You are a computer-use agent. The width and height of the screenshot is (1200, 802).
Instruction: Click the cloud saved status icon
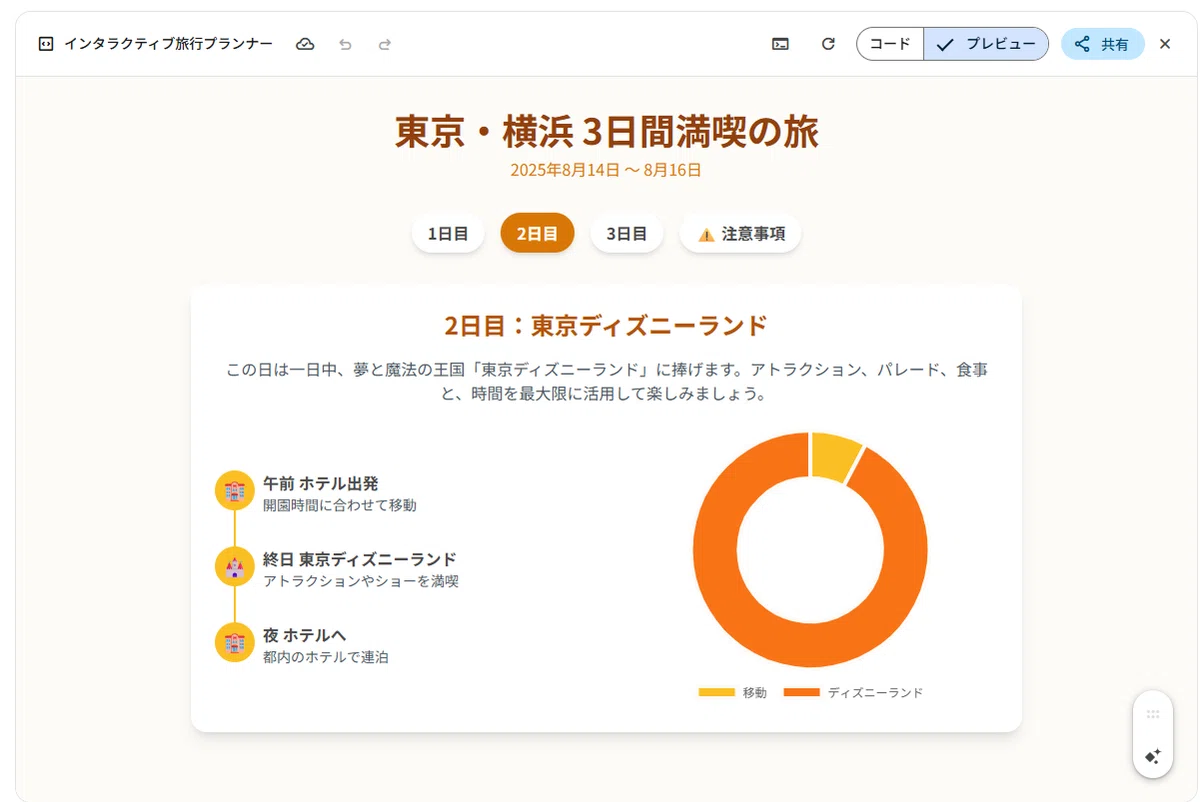(x=305, y=44)
